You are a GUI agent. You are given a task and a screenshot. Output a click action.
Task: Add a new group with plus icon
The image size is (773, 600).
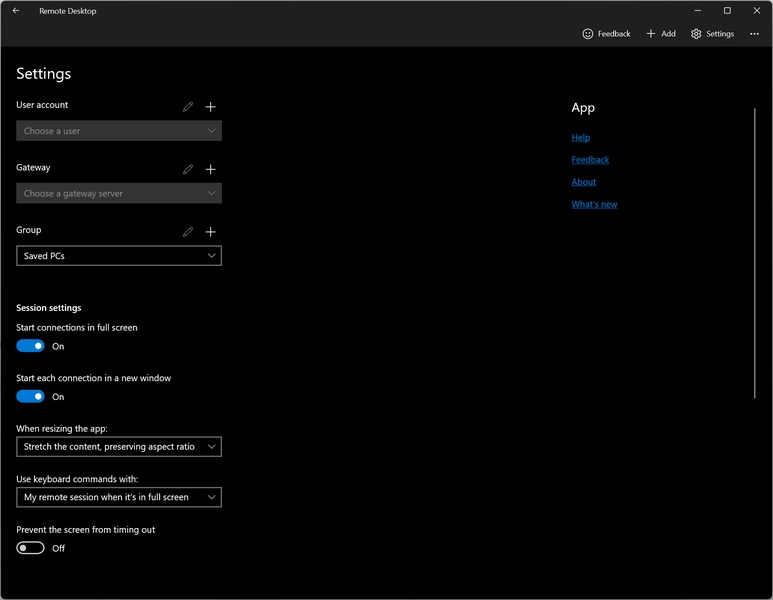(210, 232)
